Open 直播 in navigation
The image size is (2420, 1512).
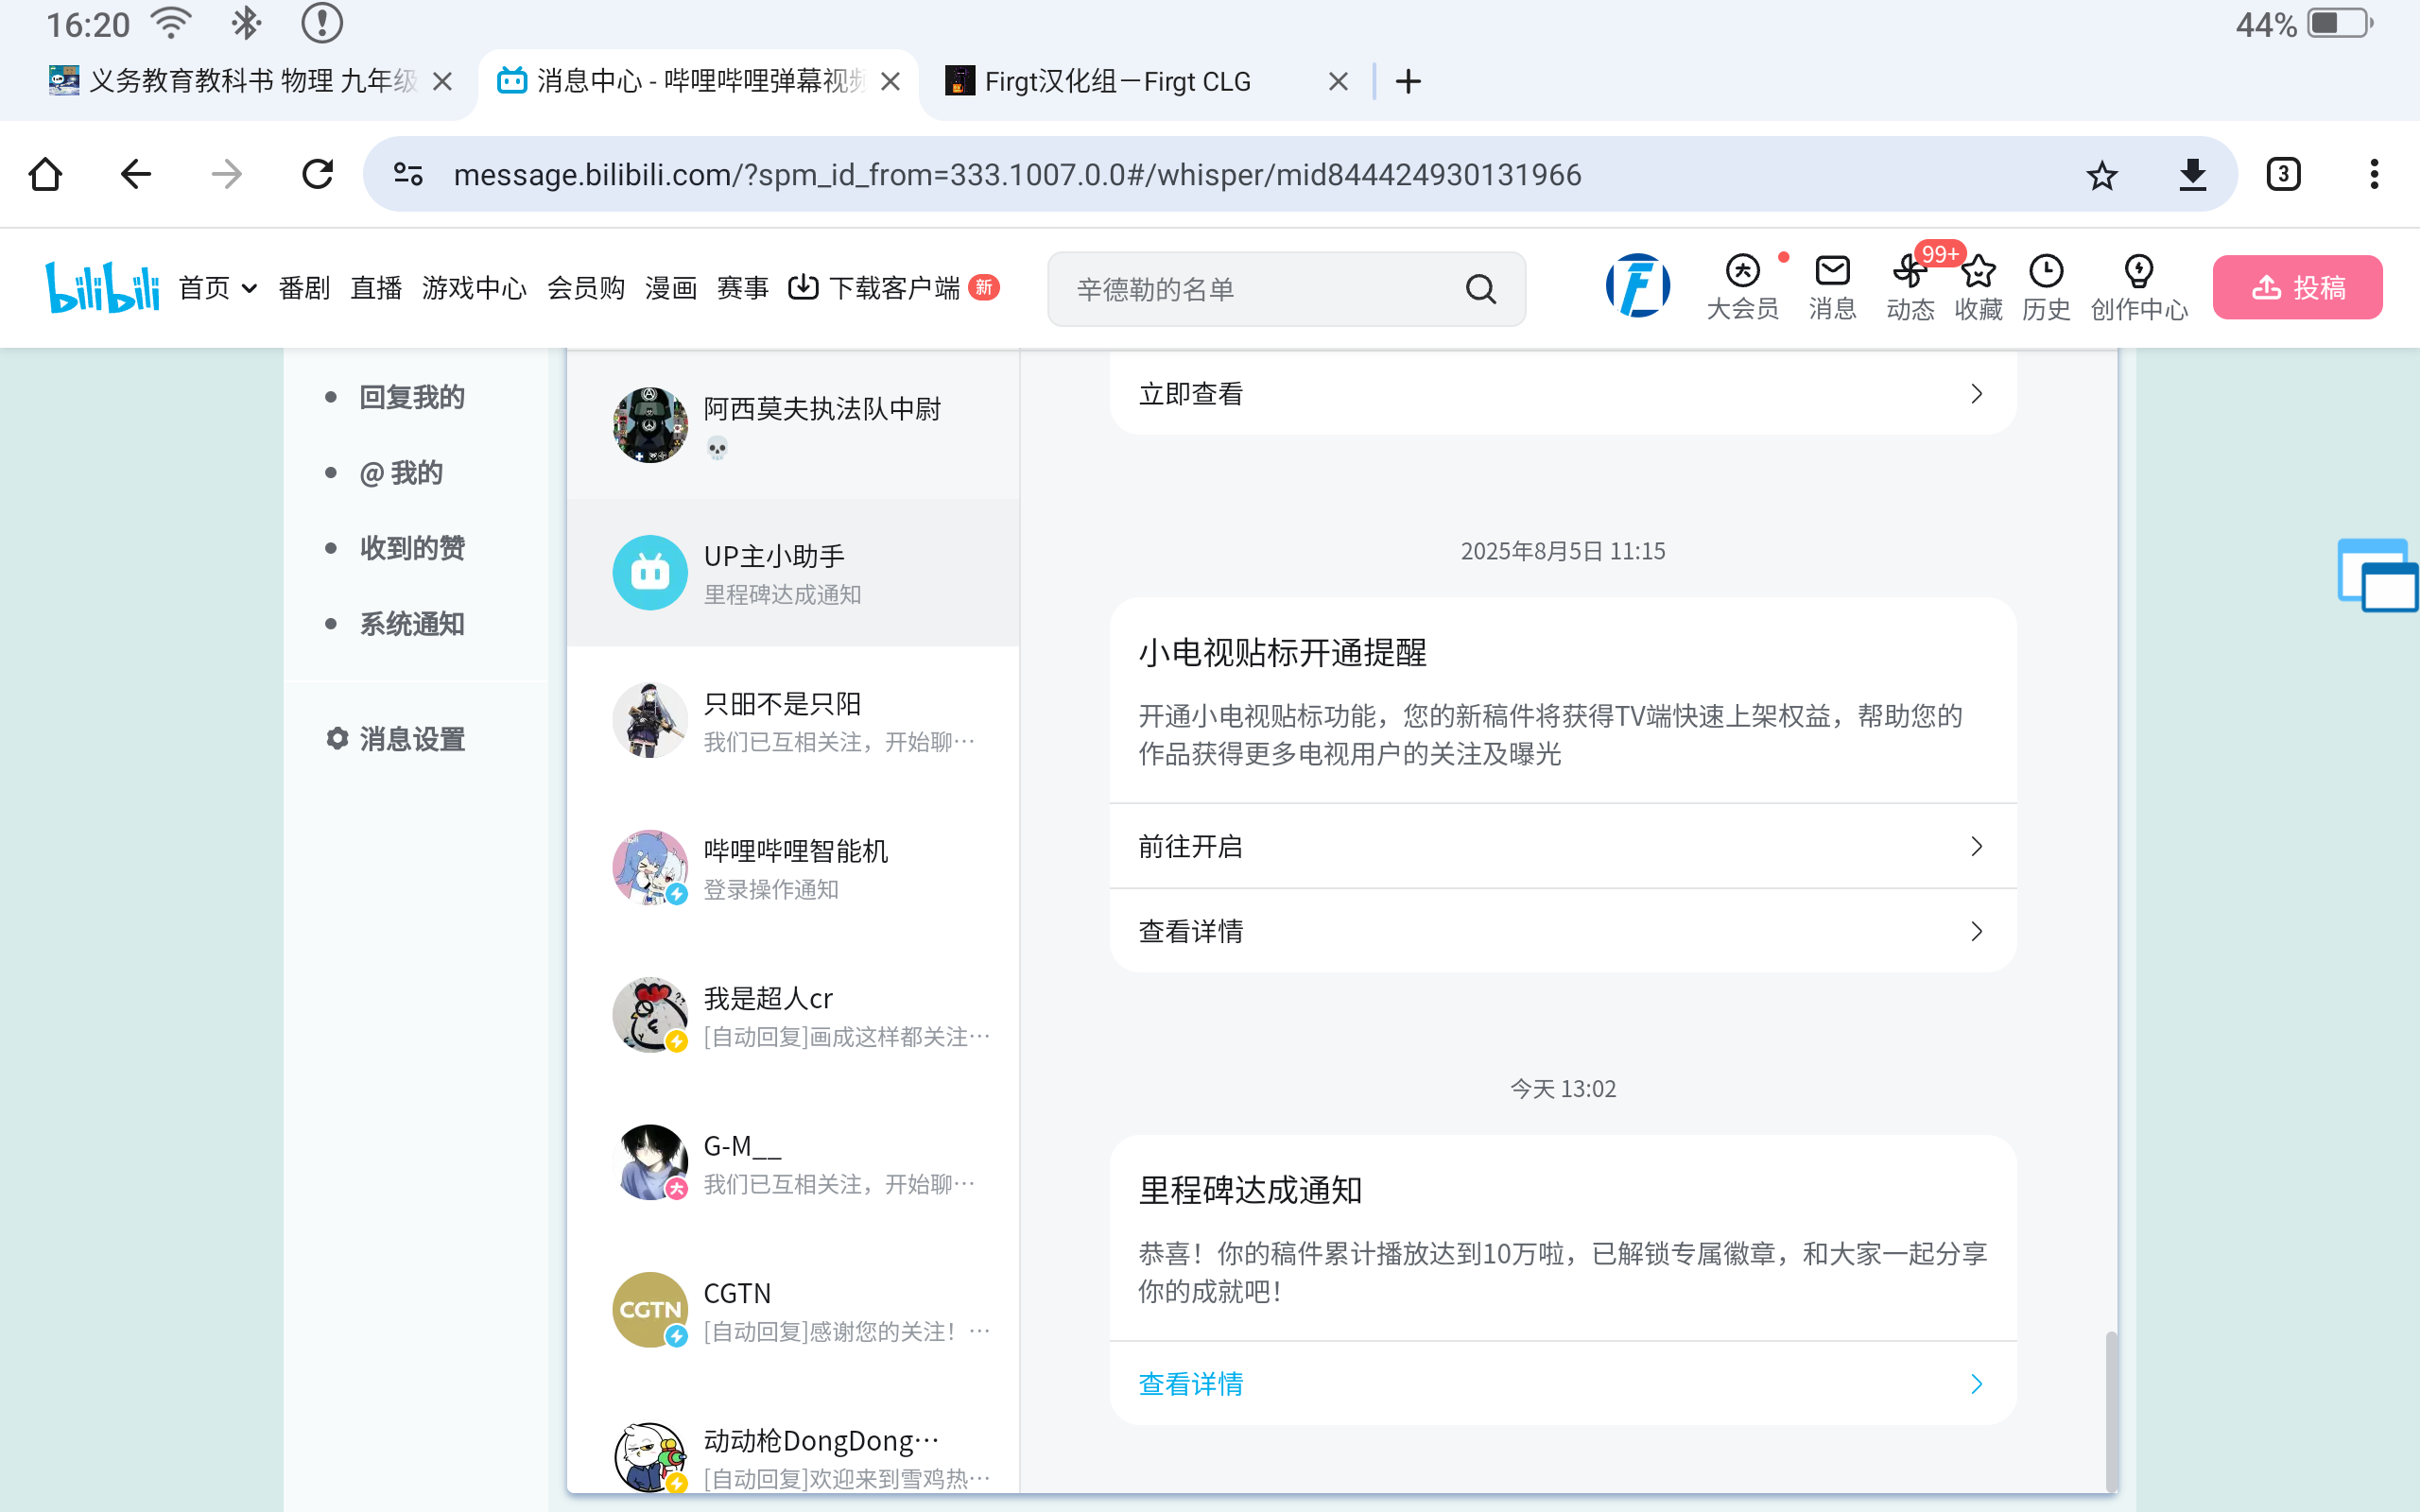coord(376,288)
